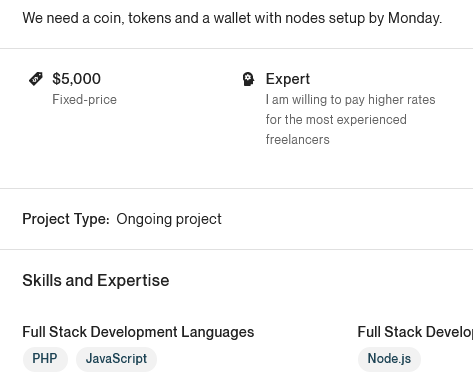This screenshot has width=473, height=384.
Task: Click the Expert experience level heading
Action: [288, 79]
